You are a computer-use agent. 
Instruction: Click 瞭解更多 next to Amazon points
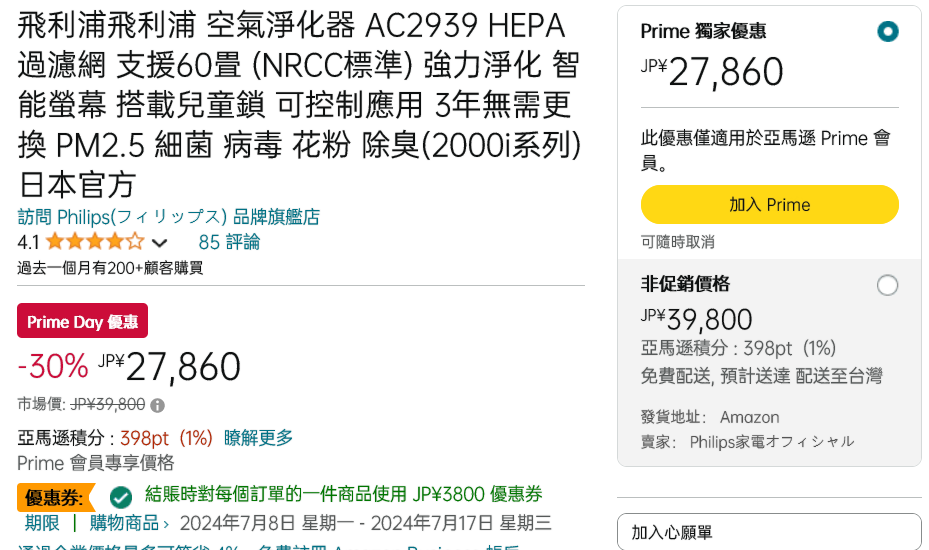pyautogui.click(x=258, y=438)
